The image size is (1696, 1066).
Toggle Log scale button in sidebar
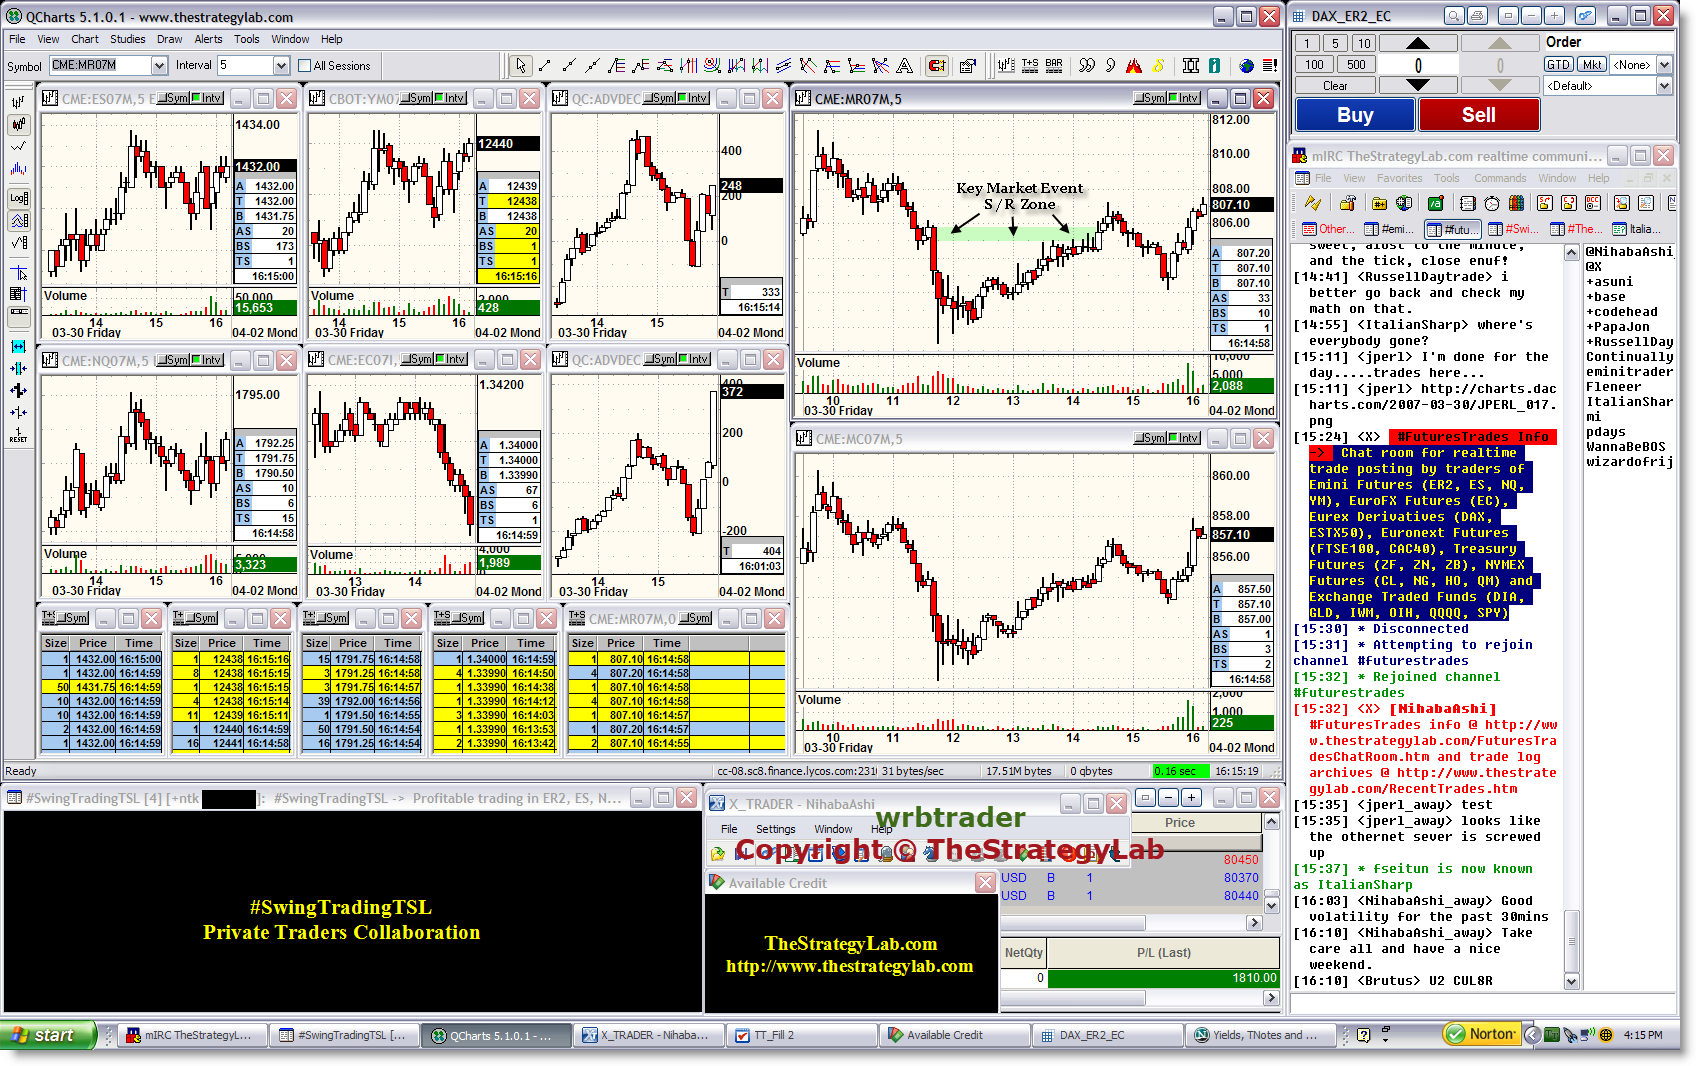pyautogui.click(x=18, y=198)
